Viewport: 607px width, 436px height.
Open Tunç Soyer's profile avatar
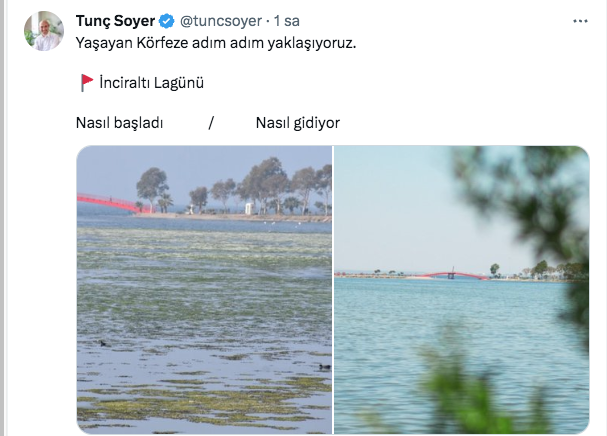click(x=44, y=31)
